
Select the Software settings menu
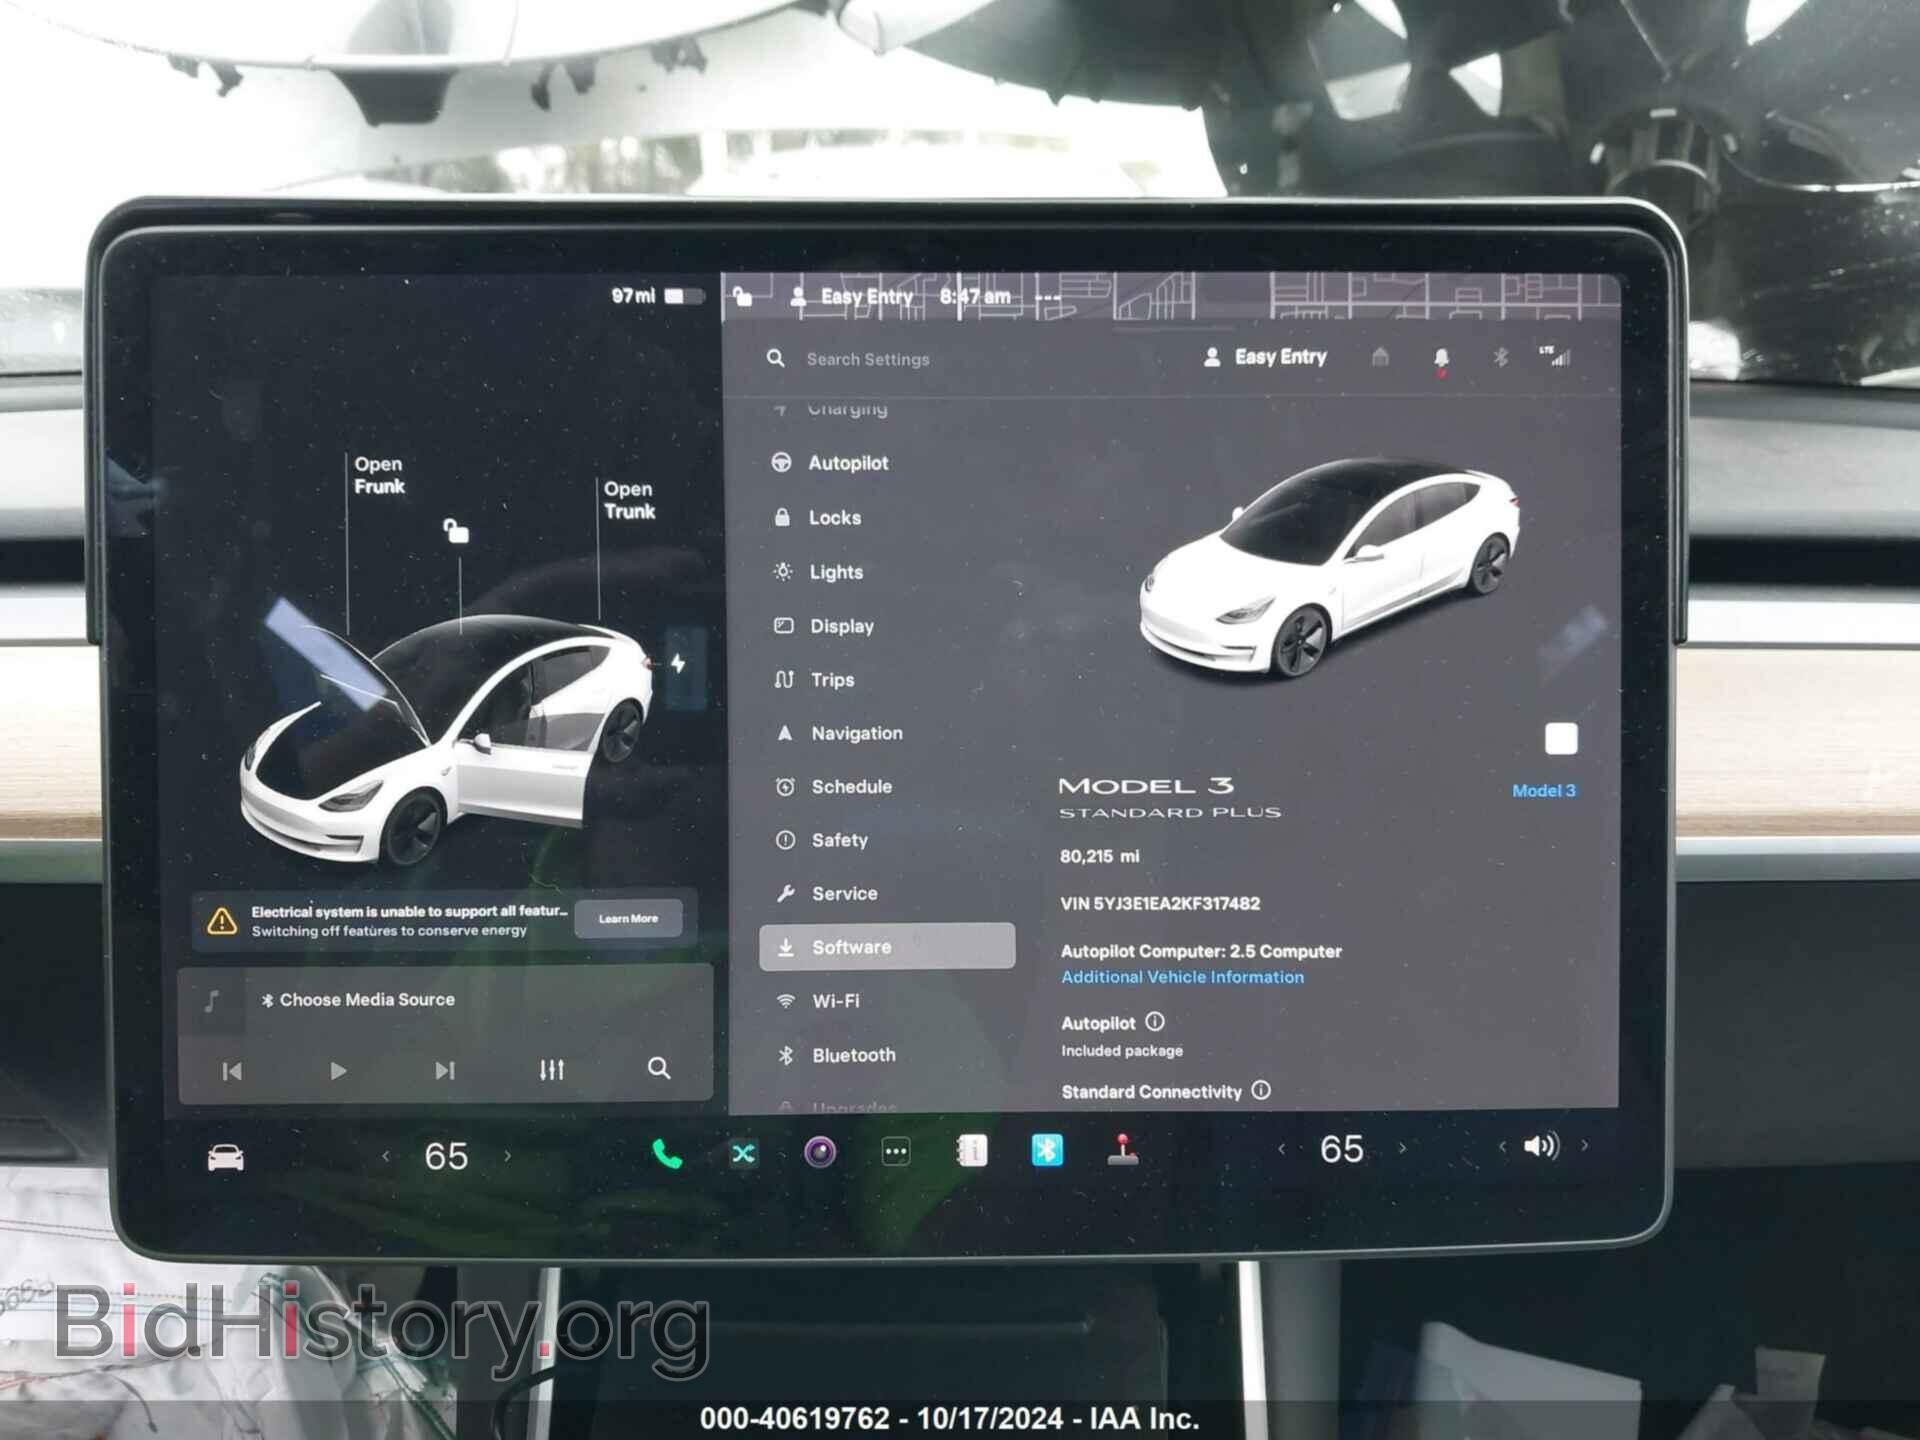(888, 947)
